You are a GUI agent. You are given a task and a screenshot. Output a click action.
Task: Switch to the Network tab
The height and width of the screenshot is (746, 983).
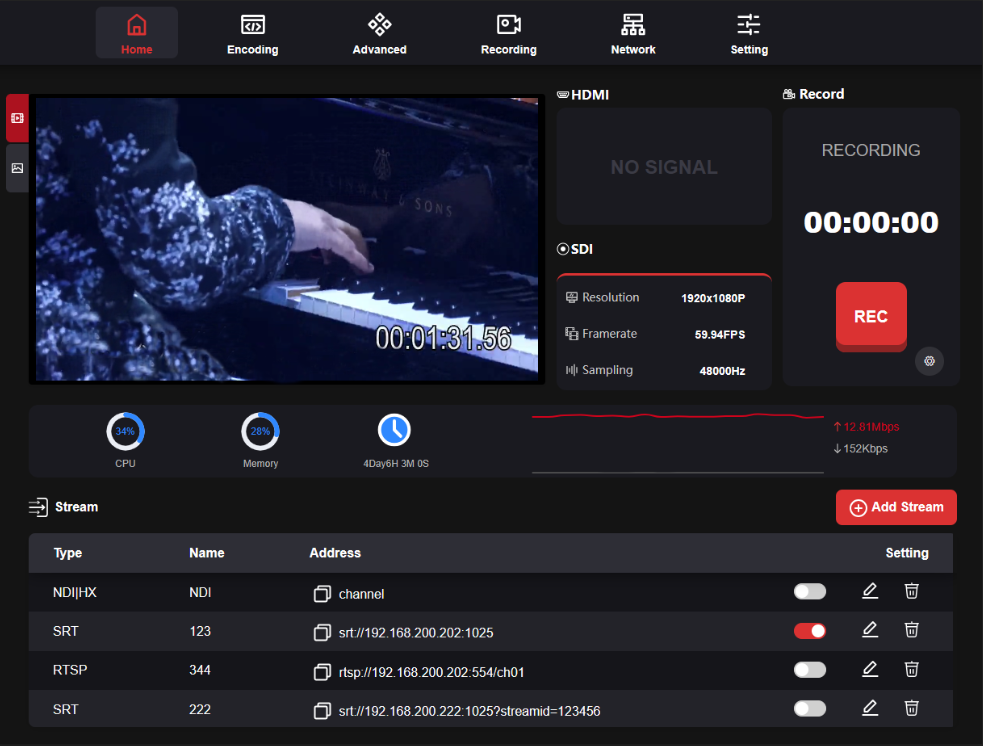[x=633, y=34]
